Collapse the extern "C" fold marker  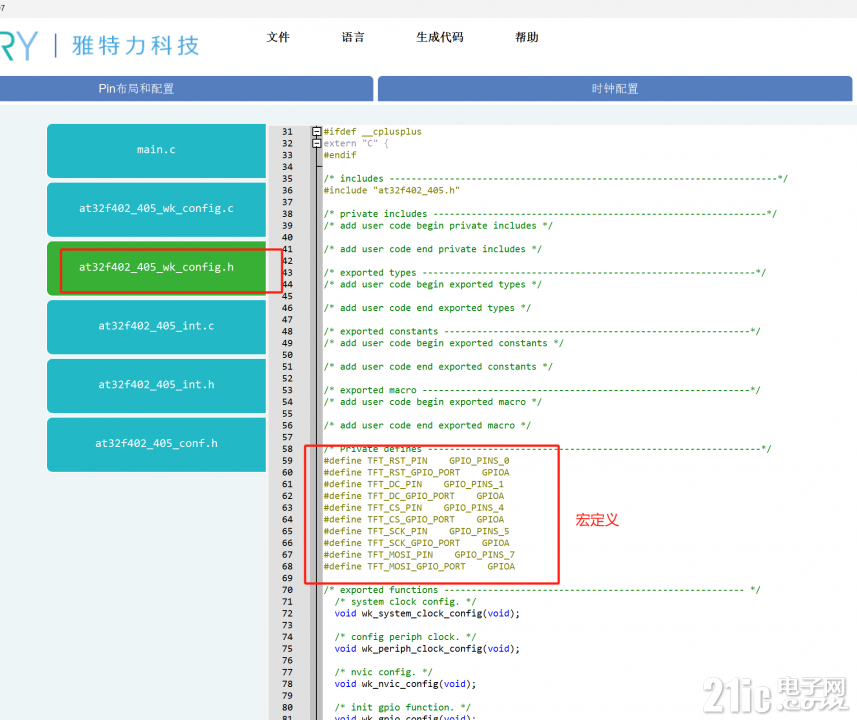(316, 143)
